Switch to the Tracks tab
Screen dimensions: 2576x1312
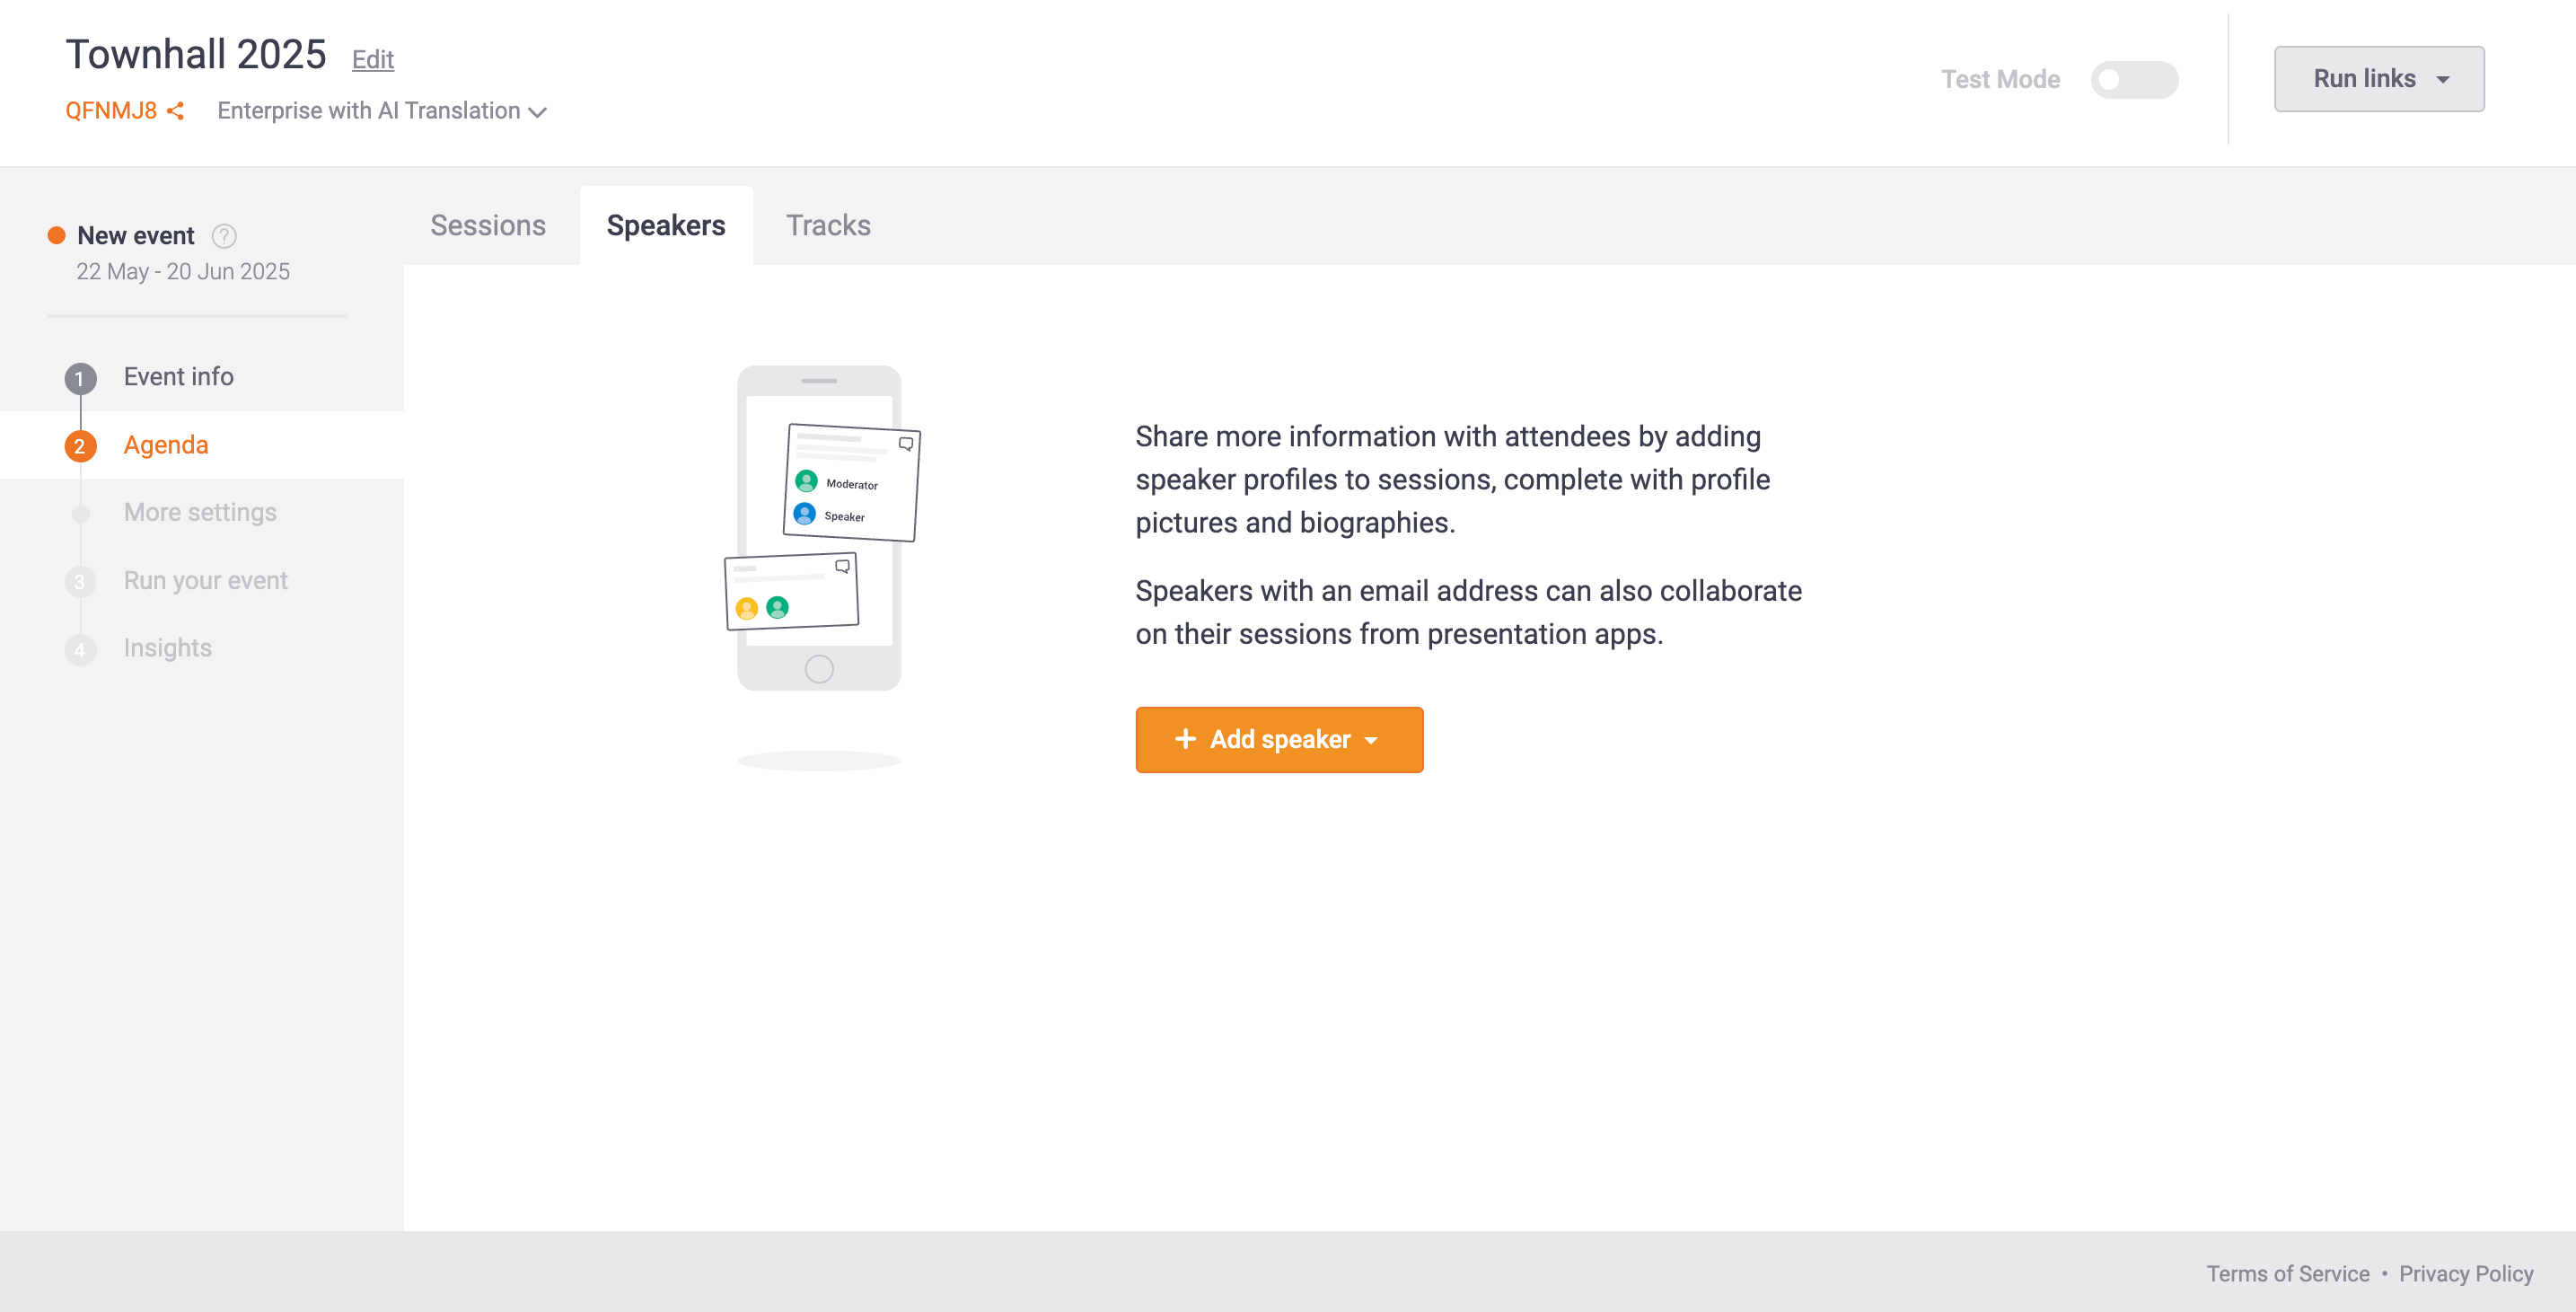[828, 226]
